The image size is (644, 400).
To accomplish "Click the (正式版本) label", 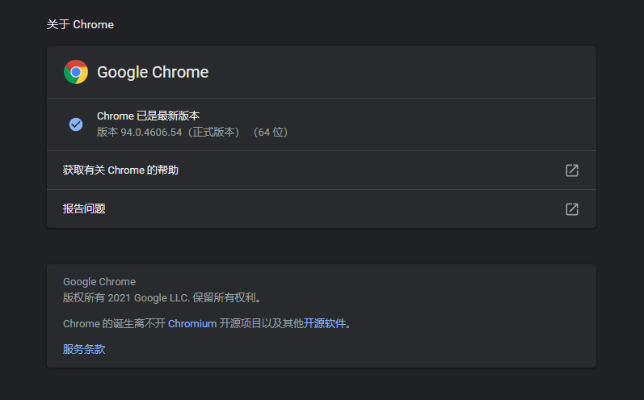I will pyautogui.click(x=213, y=132).
